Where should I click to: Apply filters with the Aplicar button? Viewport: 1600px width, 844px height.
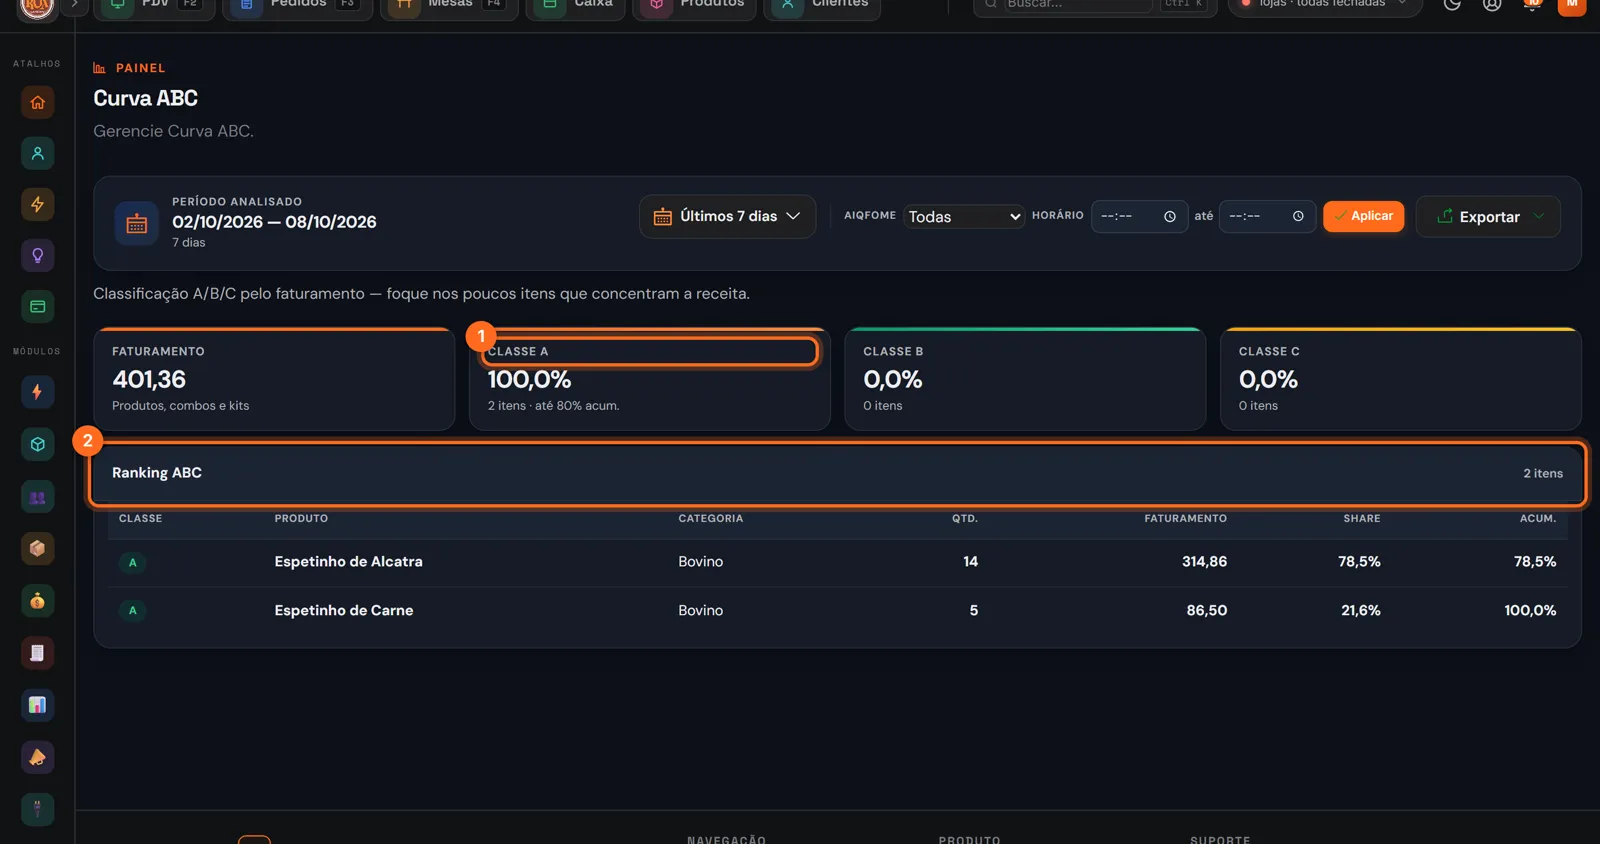(x=1364, y=216)
